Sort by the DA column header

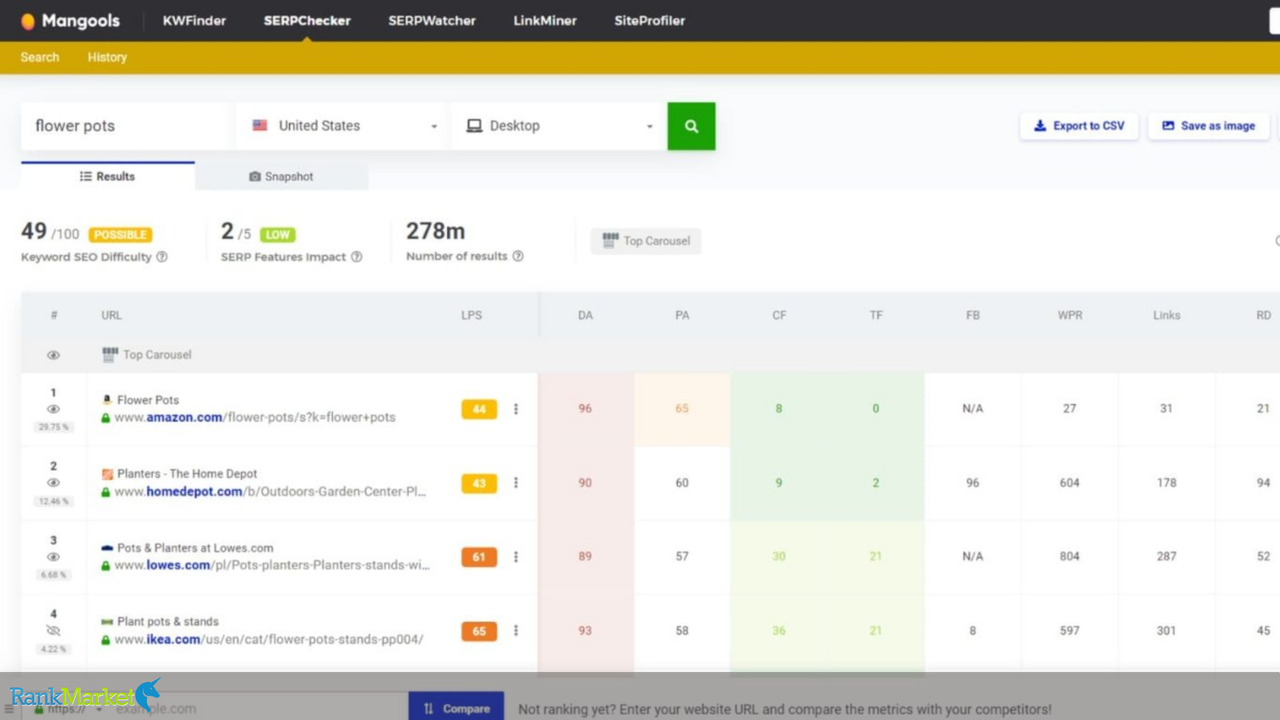pyautogui.click(x=585, y=315)
